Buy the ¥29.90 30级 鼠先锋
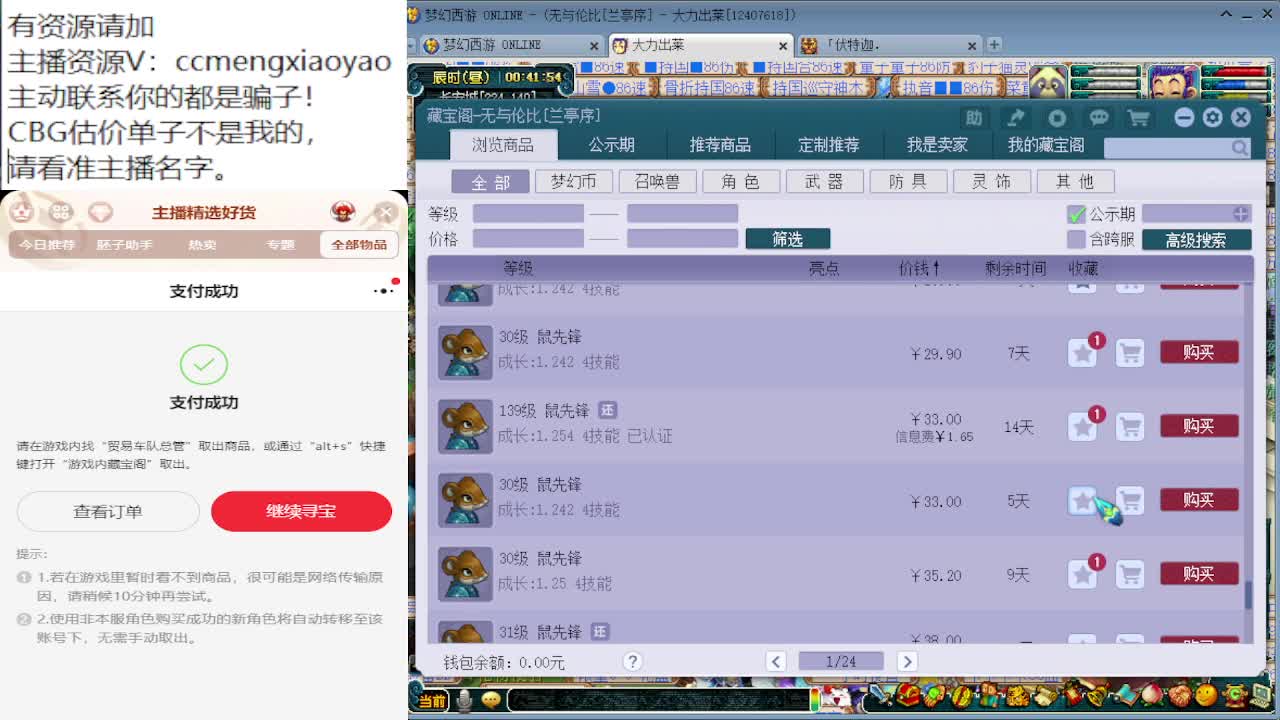This screenshot has width=1280, height=720. [x=1199, y=352]
